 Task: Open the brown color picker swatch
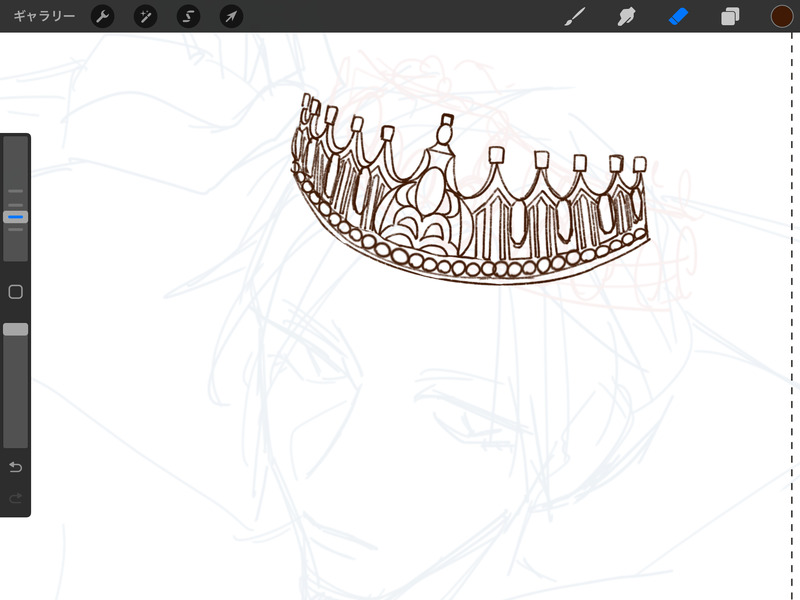[x=782, y=16]
